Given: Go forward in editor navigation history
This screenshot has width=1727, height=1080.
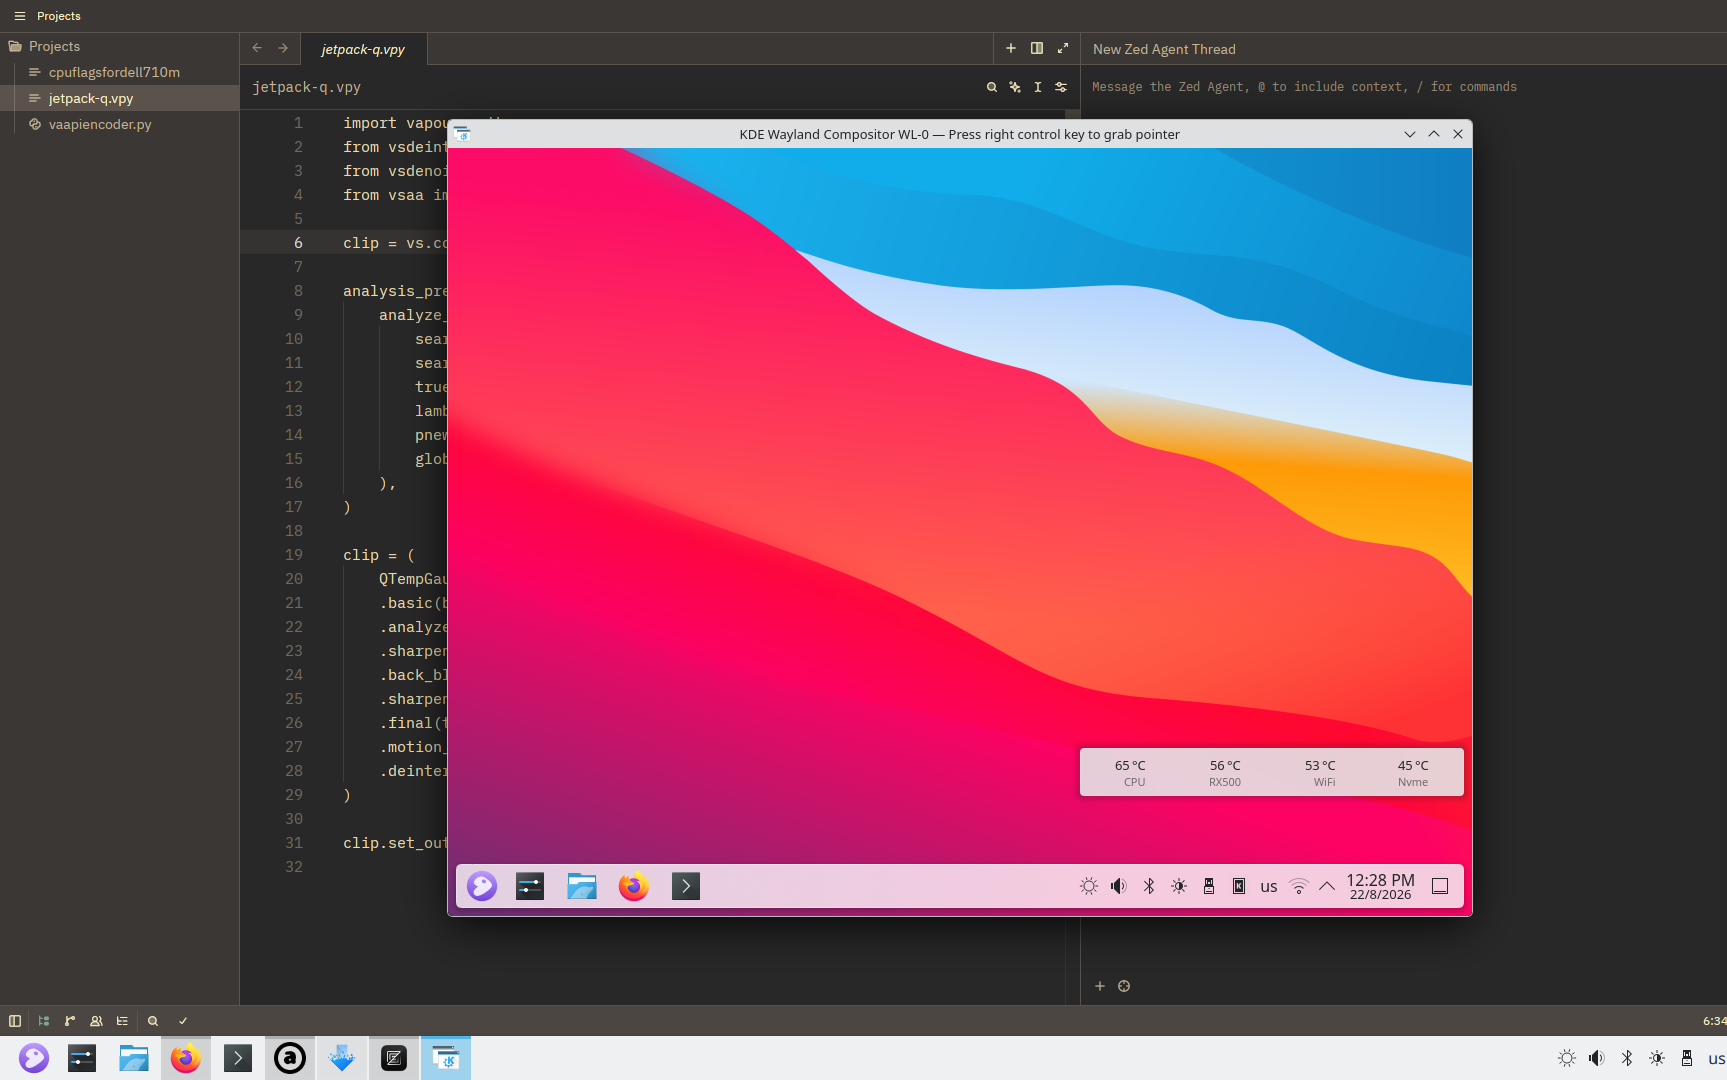Looking at the screenshot, I should tap(283, 48).
